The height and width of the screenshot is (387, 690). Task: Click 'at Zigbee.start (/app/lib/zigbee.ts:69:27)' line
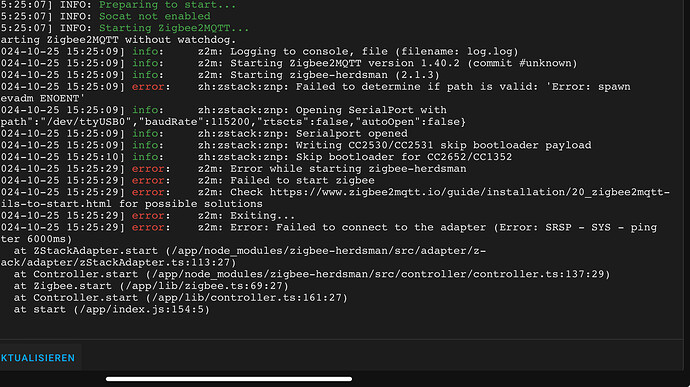pos(151,286)
